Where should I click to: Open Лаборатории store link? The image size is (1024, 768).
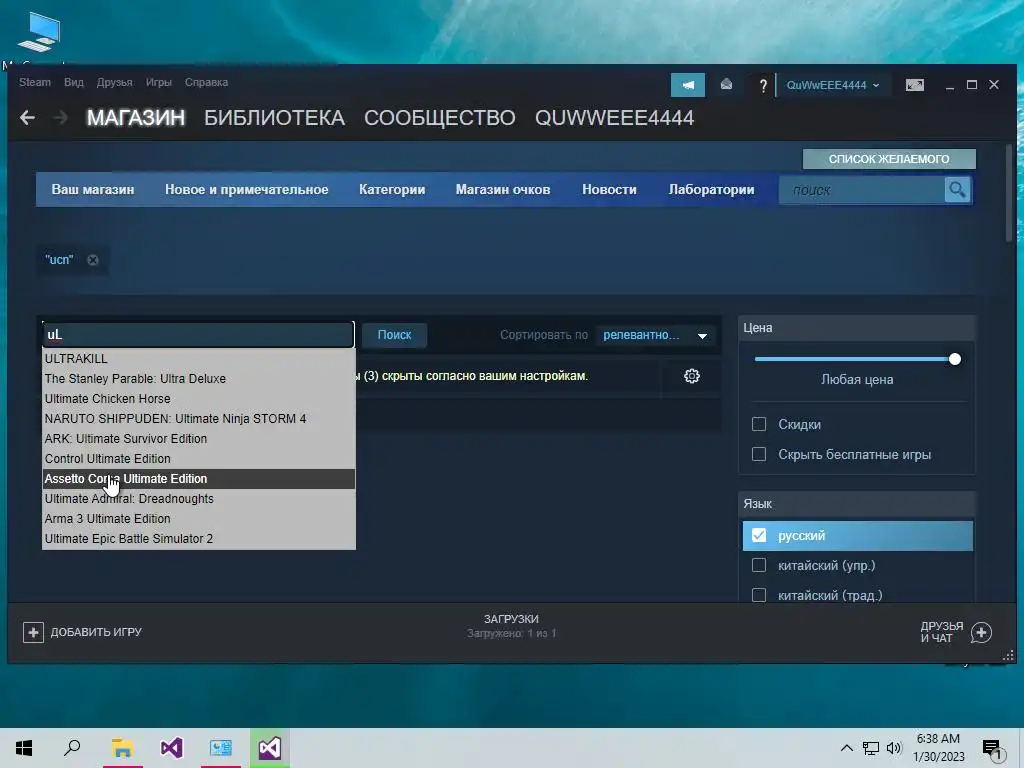[711, 189]
